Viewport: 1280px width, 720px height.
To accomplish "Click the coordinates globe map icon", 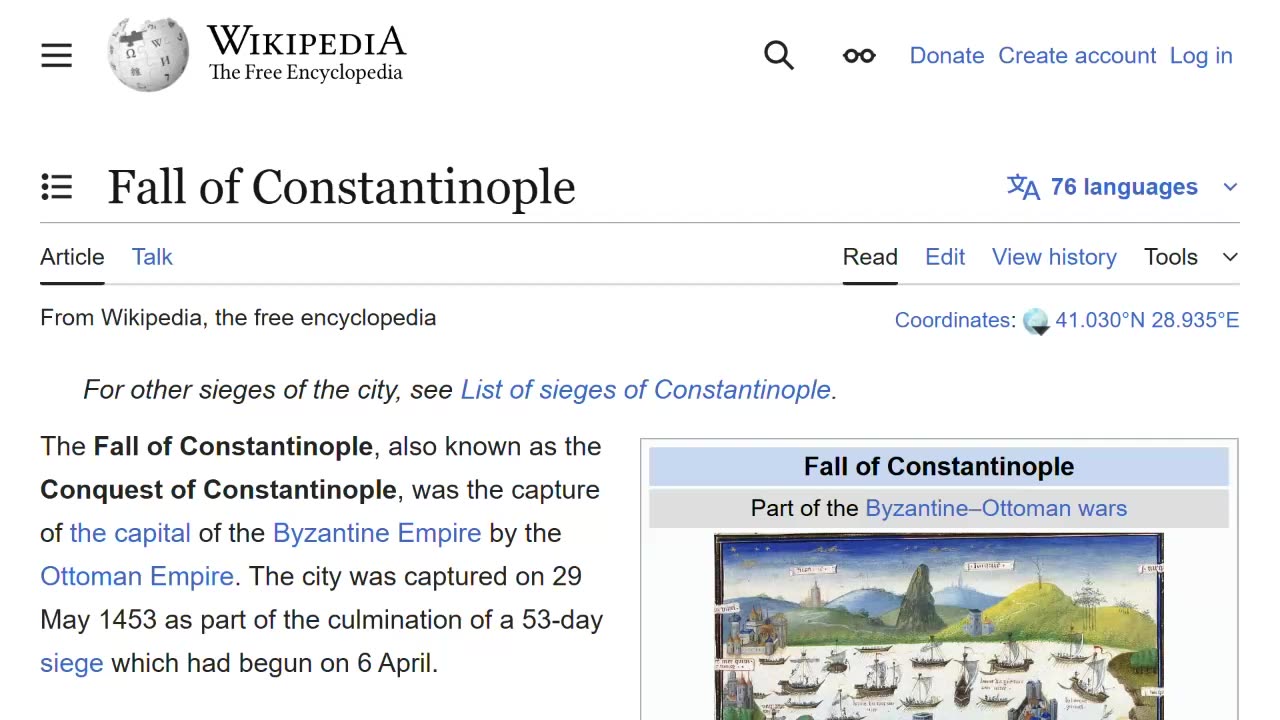I will pos(1036,321).
